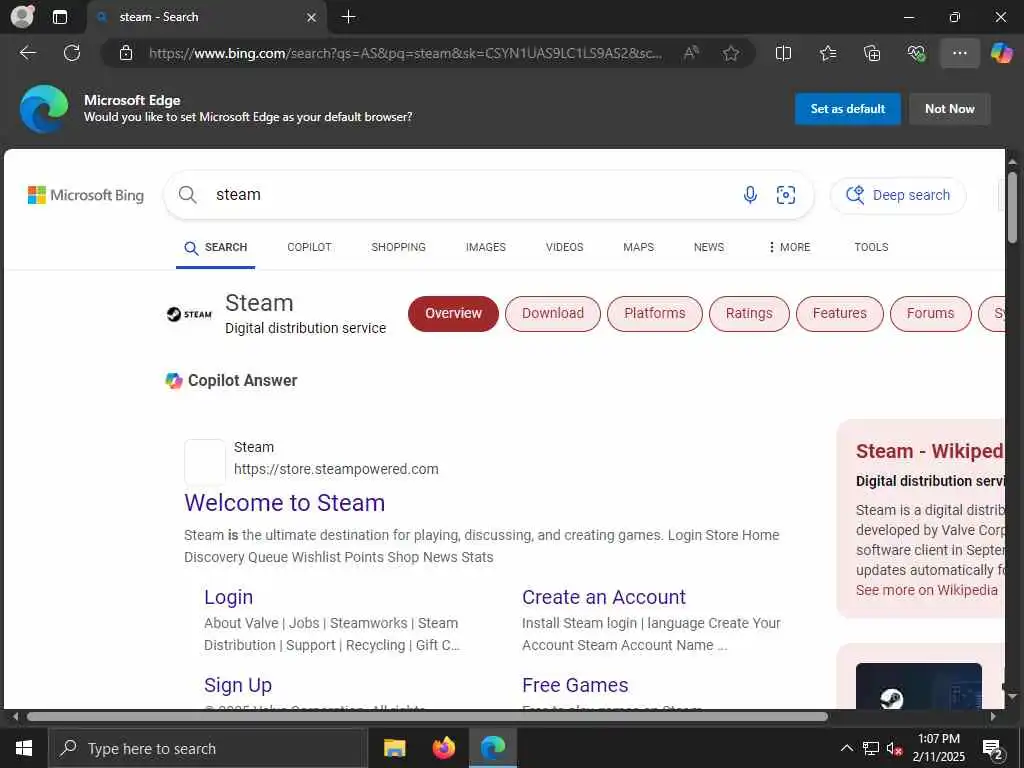Switch to the MAPS tab
Viewport: 1024px width, 768px height.
[x=638, y=248]
